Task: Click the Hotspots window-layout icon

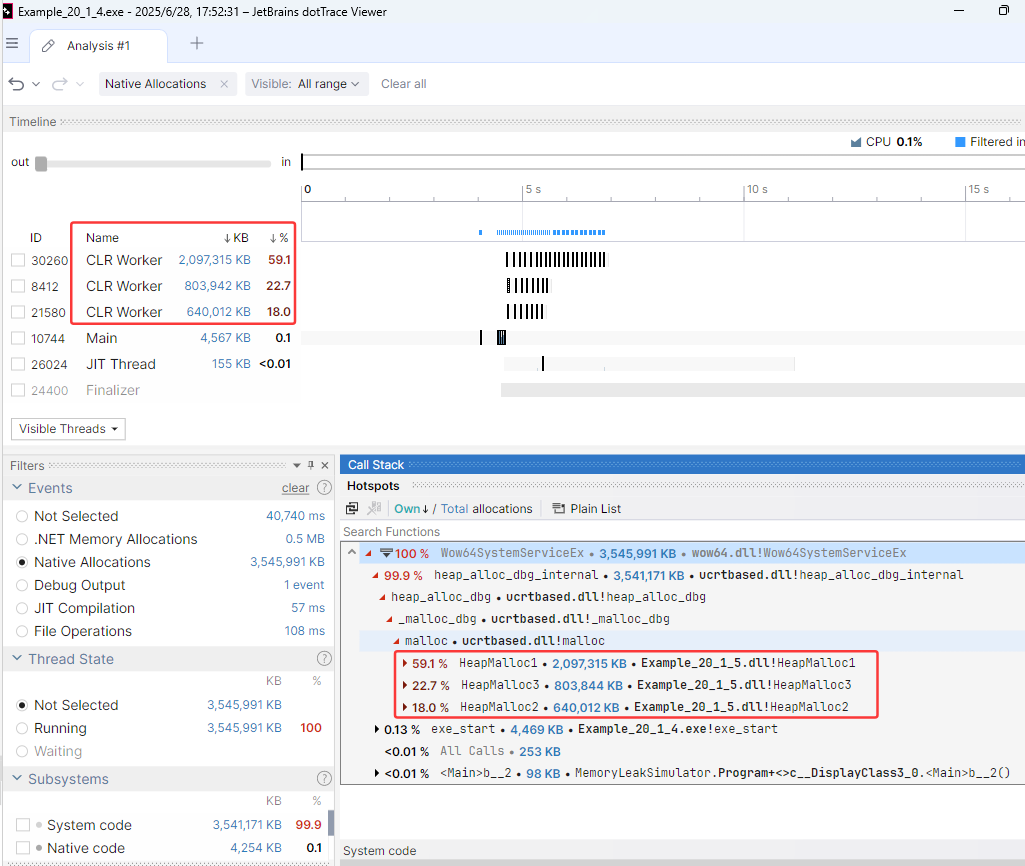Action: tap(352, 509)
